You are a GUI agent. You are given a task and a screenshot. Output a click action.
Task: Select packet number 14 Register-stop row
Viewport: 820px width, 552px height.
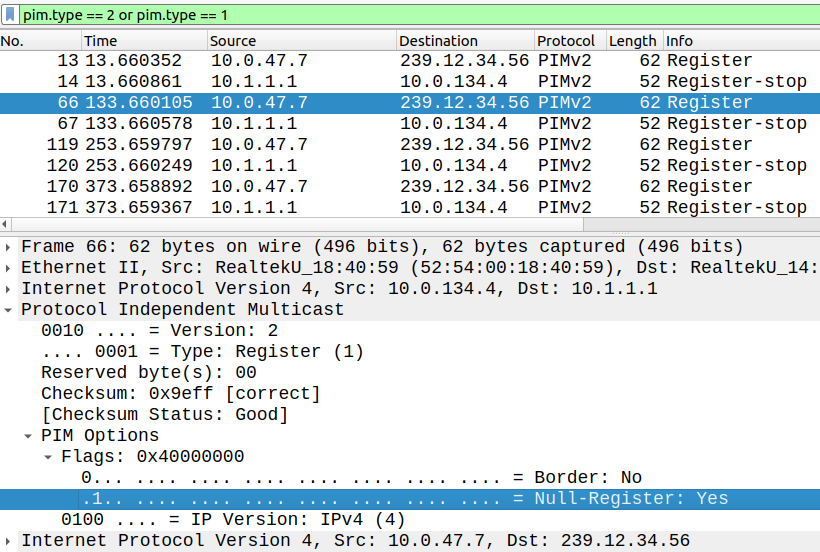[x=410, y=82]
